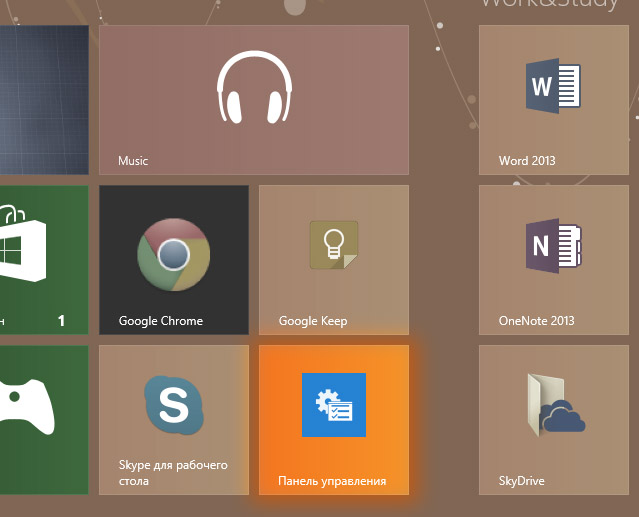
Task: Open Google Keep tile
Action: click(334, 260)
